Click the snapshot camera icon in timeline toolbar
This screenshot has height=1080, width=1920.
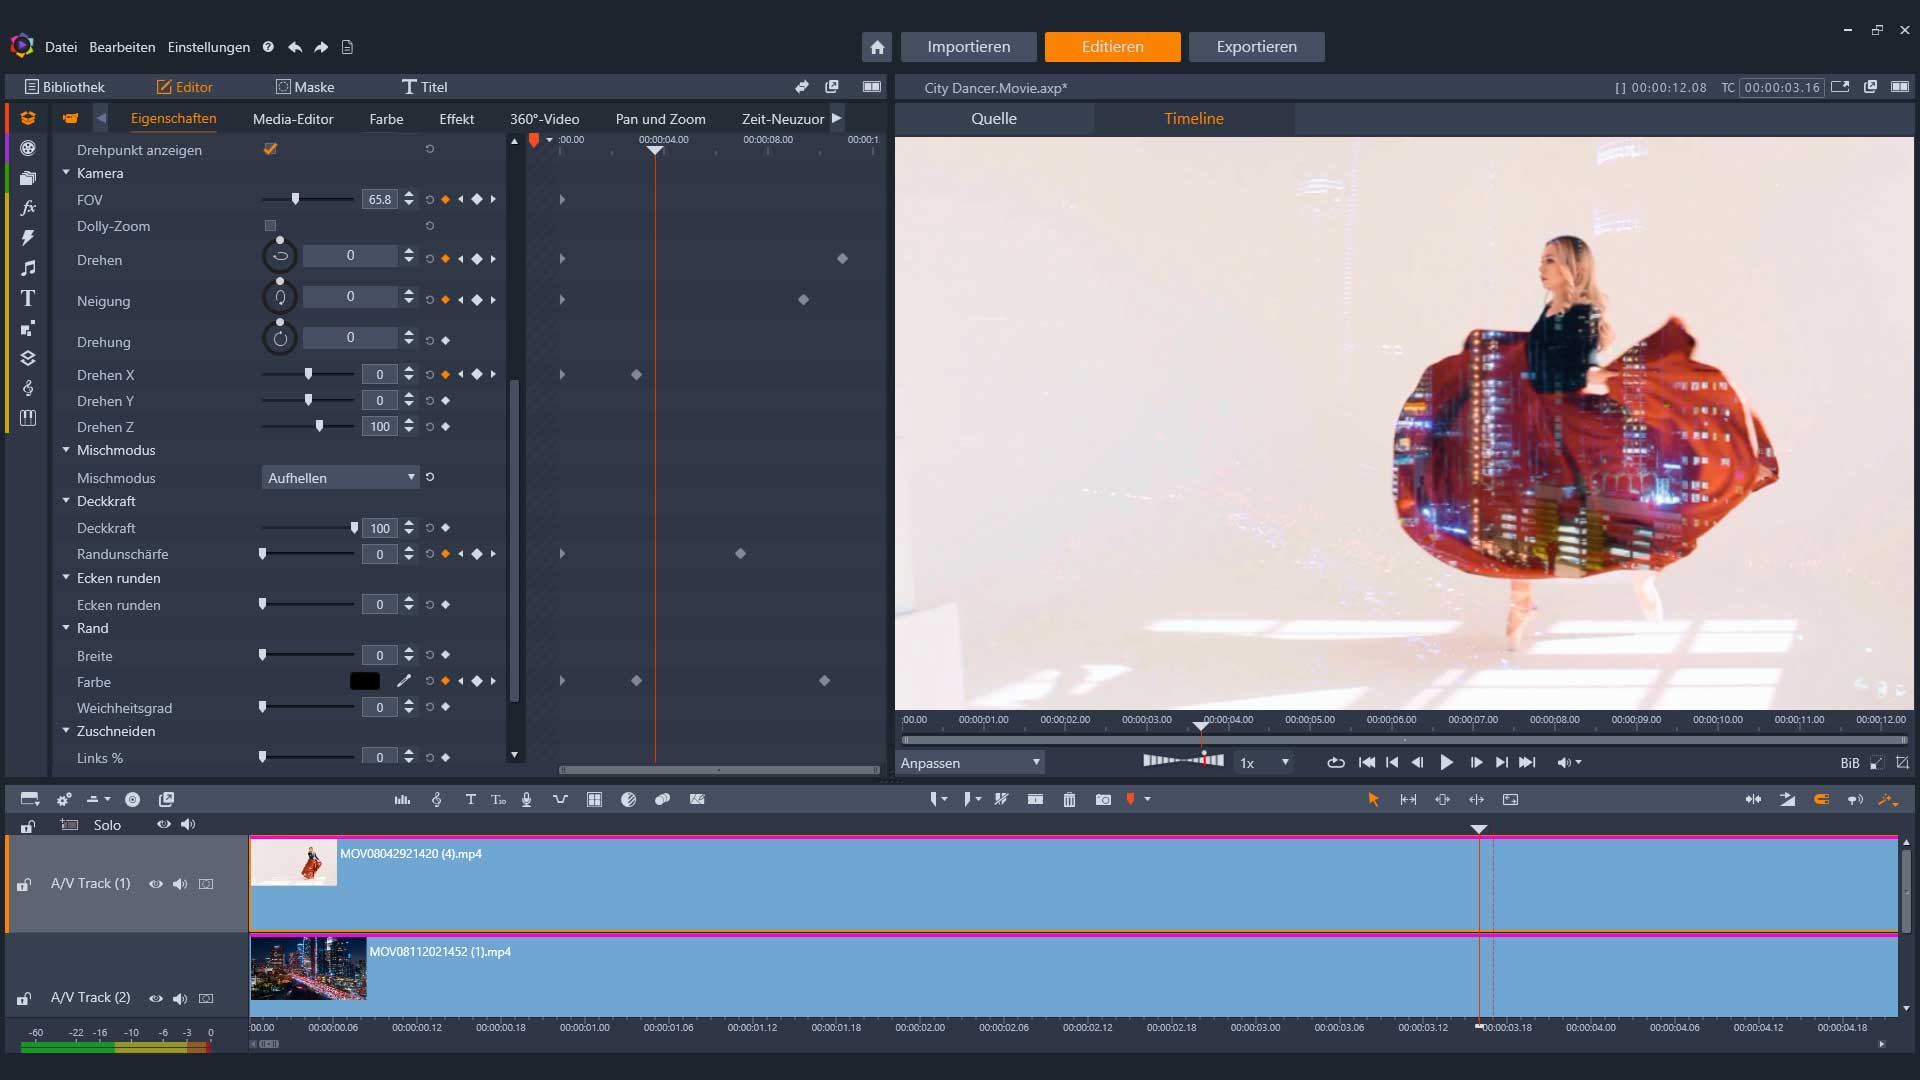(1103, 800)
